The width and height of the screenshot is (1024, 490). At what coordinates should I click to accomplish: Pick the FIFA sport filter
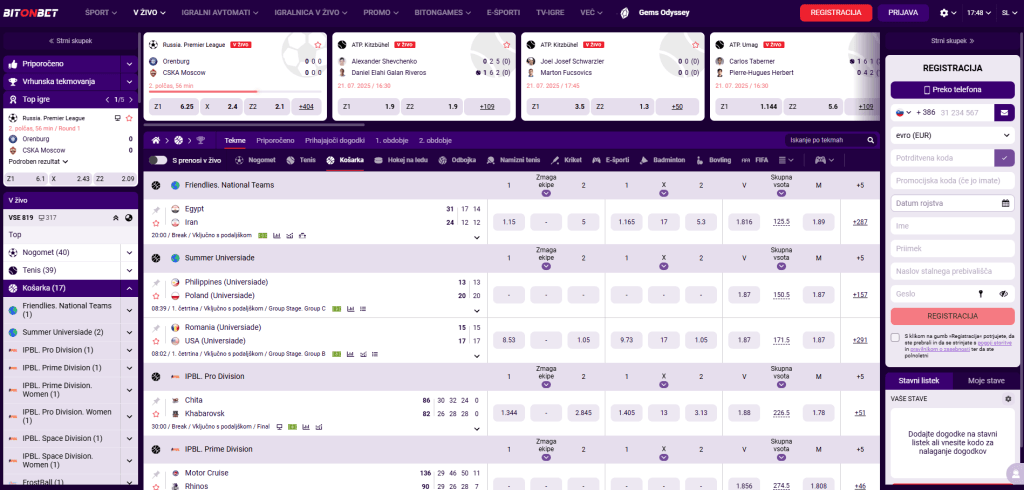pyautogui.click(x=756, y=159)
